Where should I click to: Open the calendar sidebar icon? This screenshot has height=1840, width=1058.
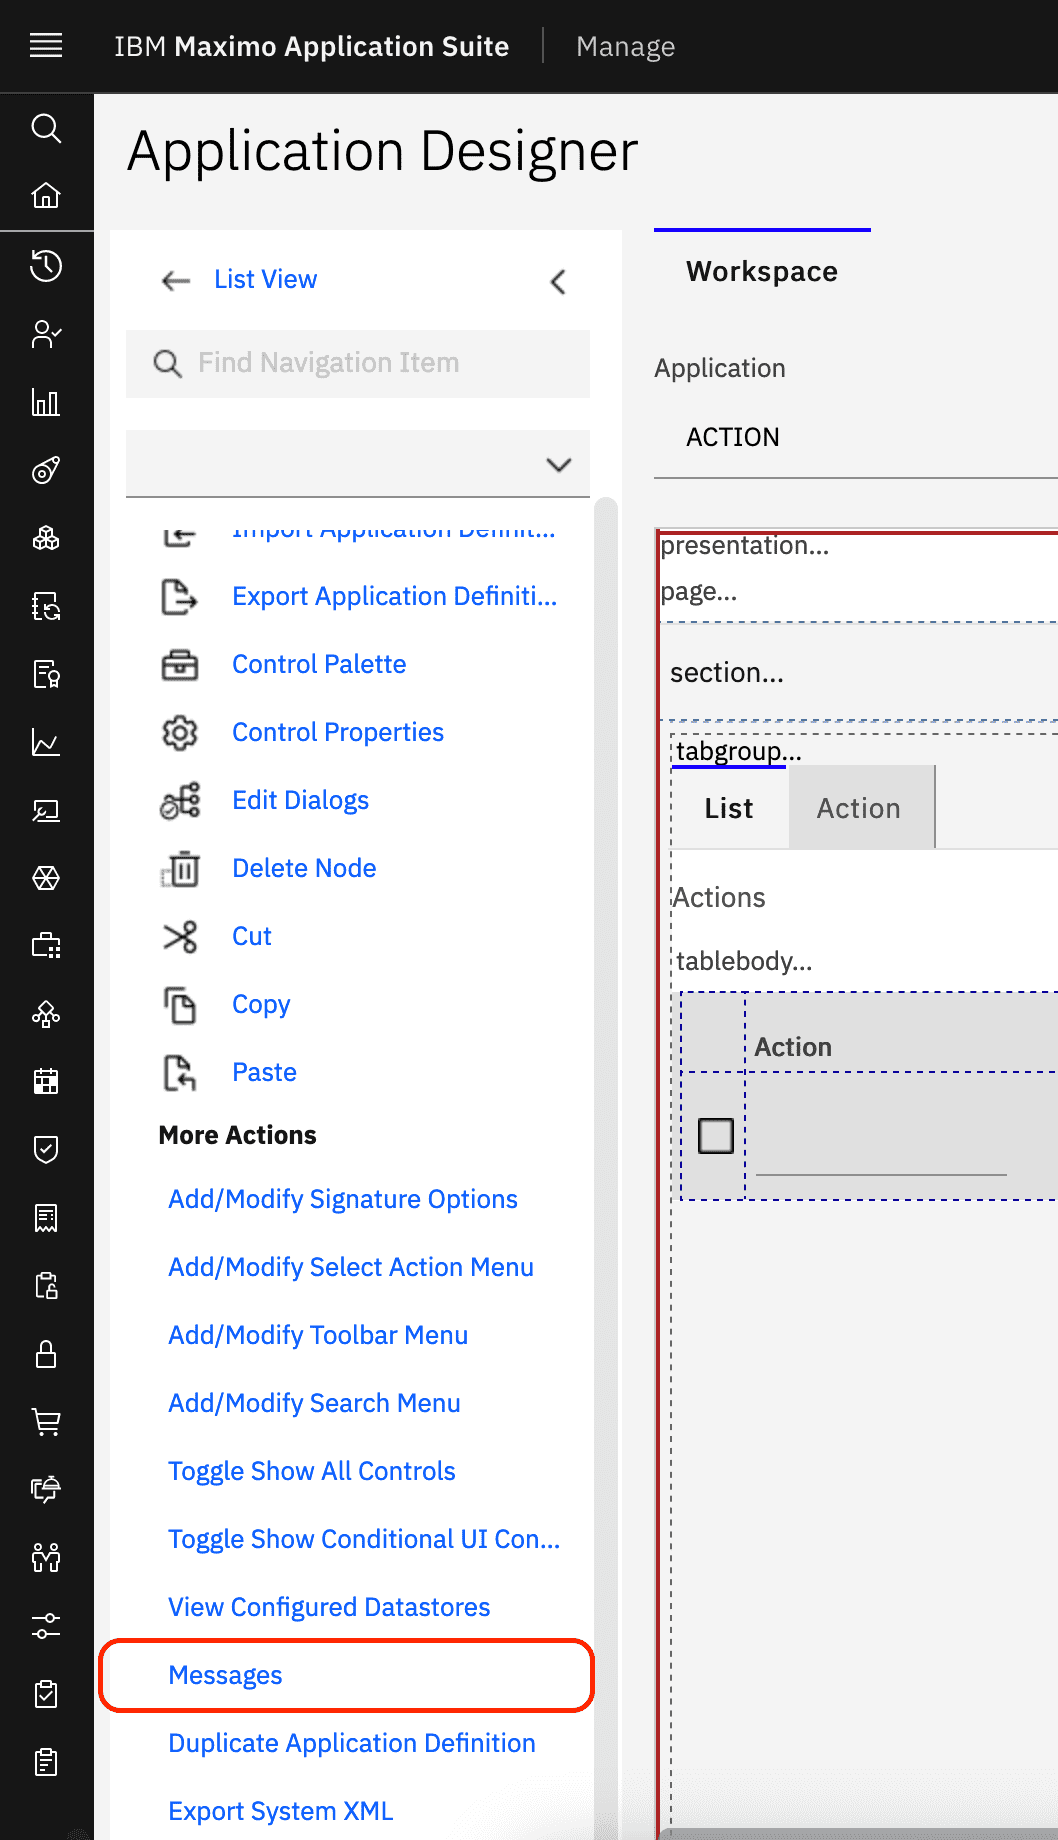click(x=46, y=1081)
